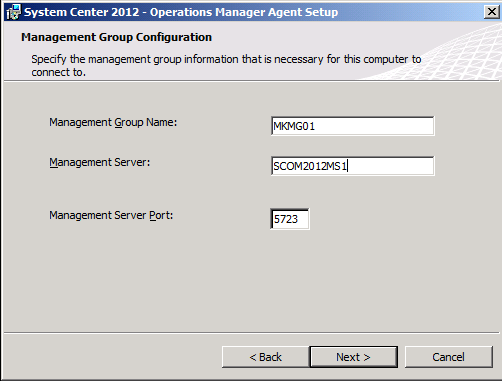Click the title bar text of the wizard
Image resolution: width=502 pixels, height=381 pixels.
coord(181,12)
